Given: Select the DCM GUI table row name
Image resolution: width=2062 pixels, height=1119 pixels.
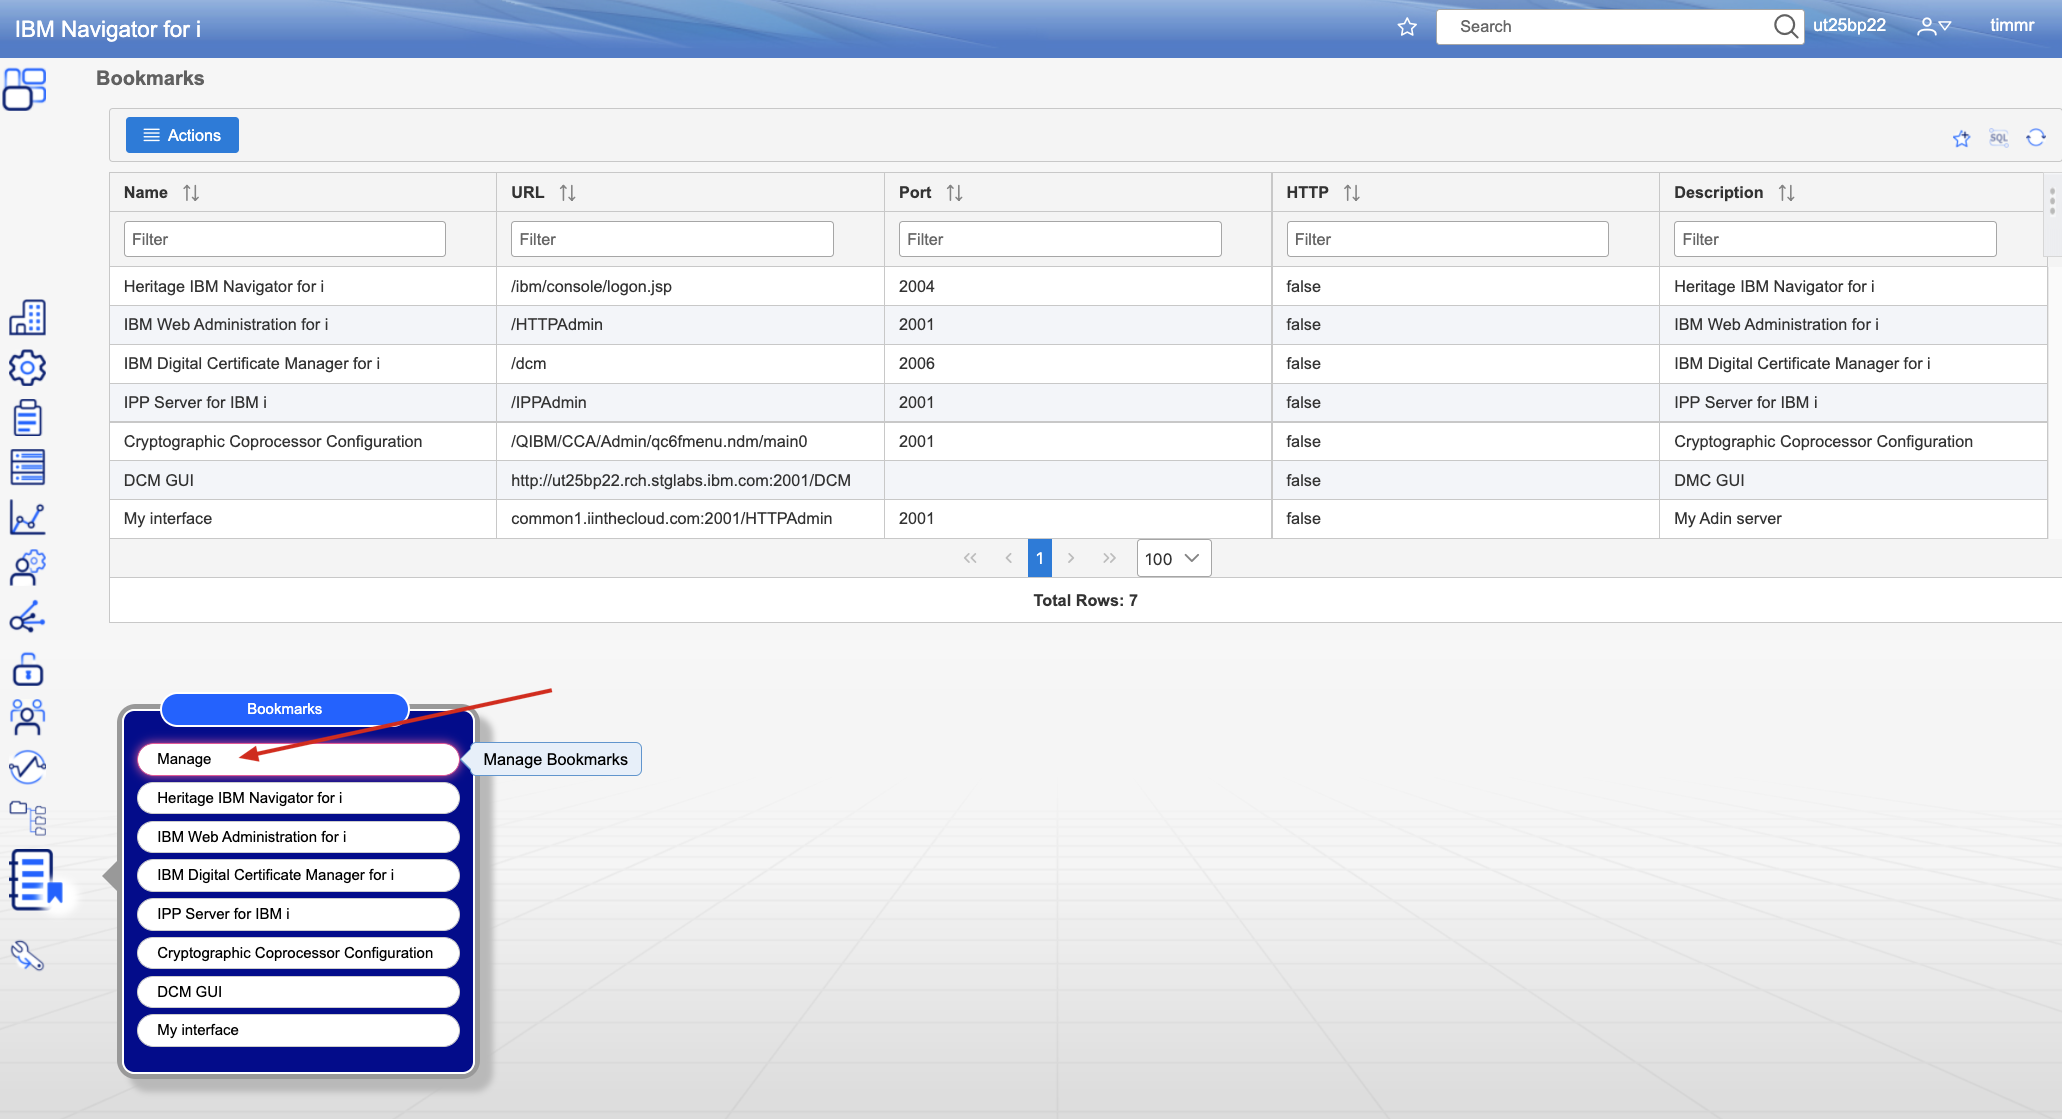Looking at the screenshot, I should 159,480.
